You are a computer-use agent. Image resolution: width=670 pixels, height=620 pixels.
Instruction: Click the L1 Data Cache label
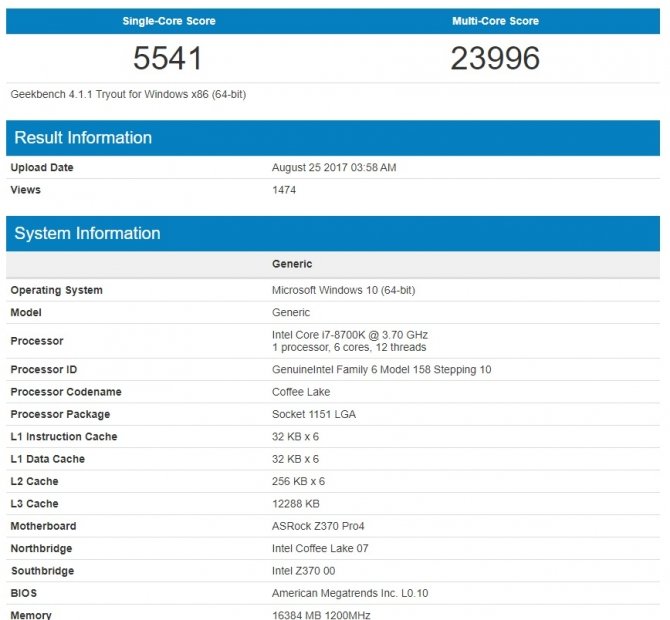coord(47,459)
